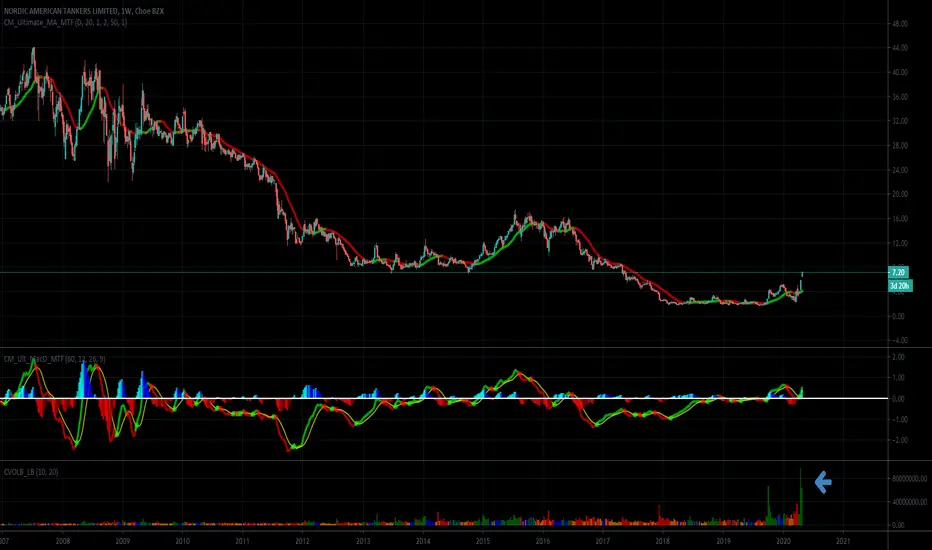
Task: Click the 2019 label on time axis
Action: click(723, 541)
